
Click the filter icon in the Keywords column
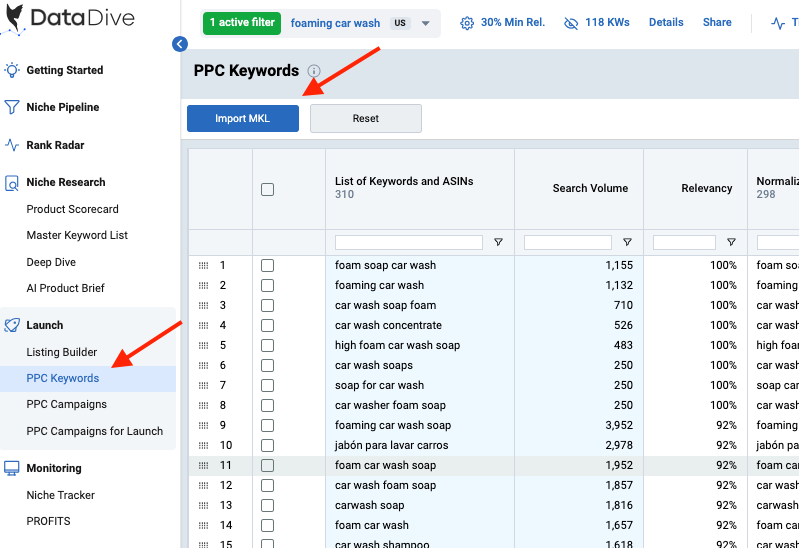(x=498, y=242)
